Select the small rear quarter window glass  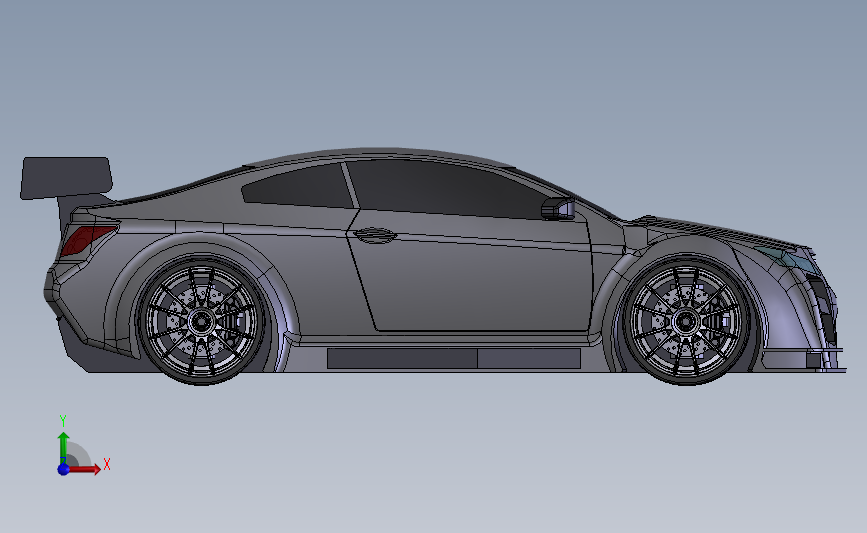click(299, 187)
